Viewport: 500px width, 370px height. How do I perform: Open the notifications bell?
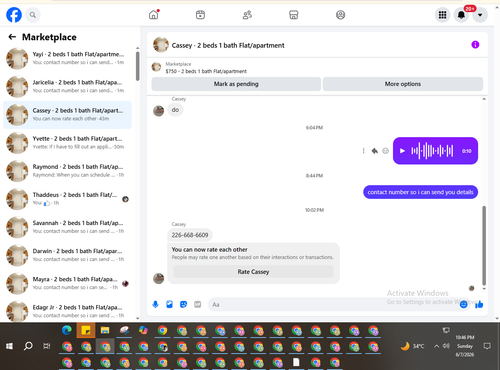point(461,15)
